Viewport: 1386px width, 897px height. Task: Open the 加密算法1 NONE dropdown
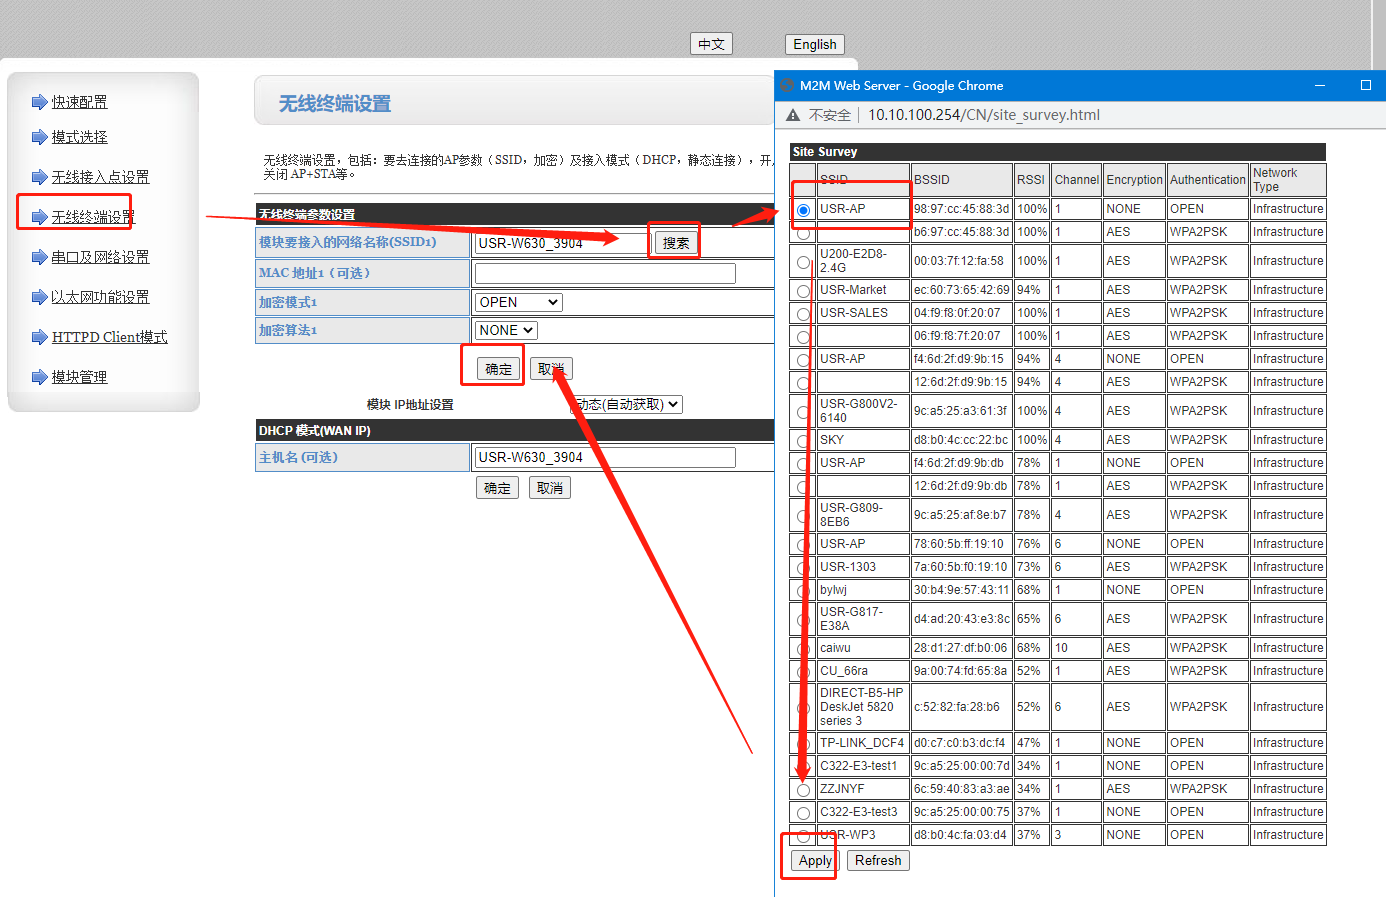[506, 330]
